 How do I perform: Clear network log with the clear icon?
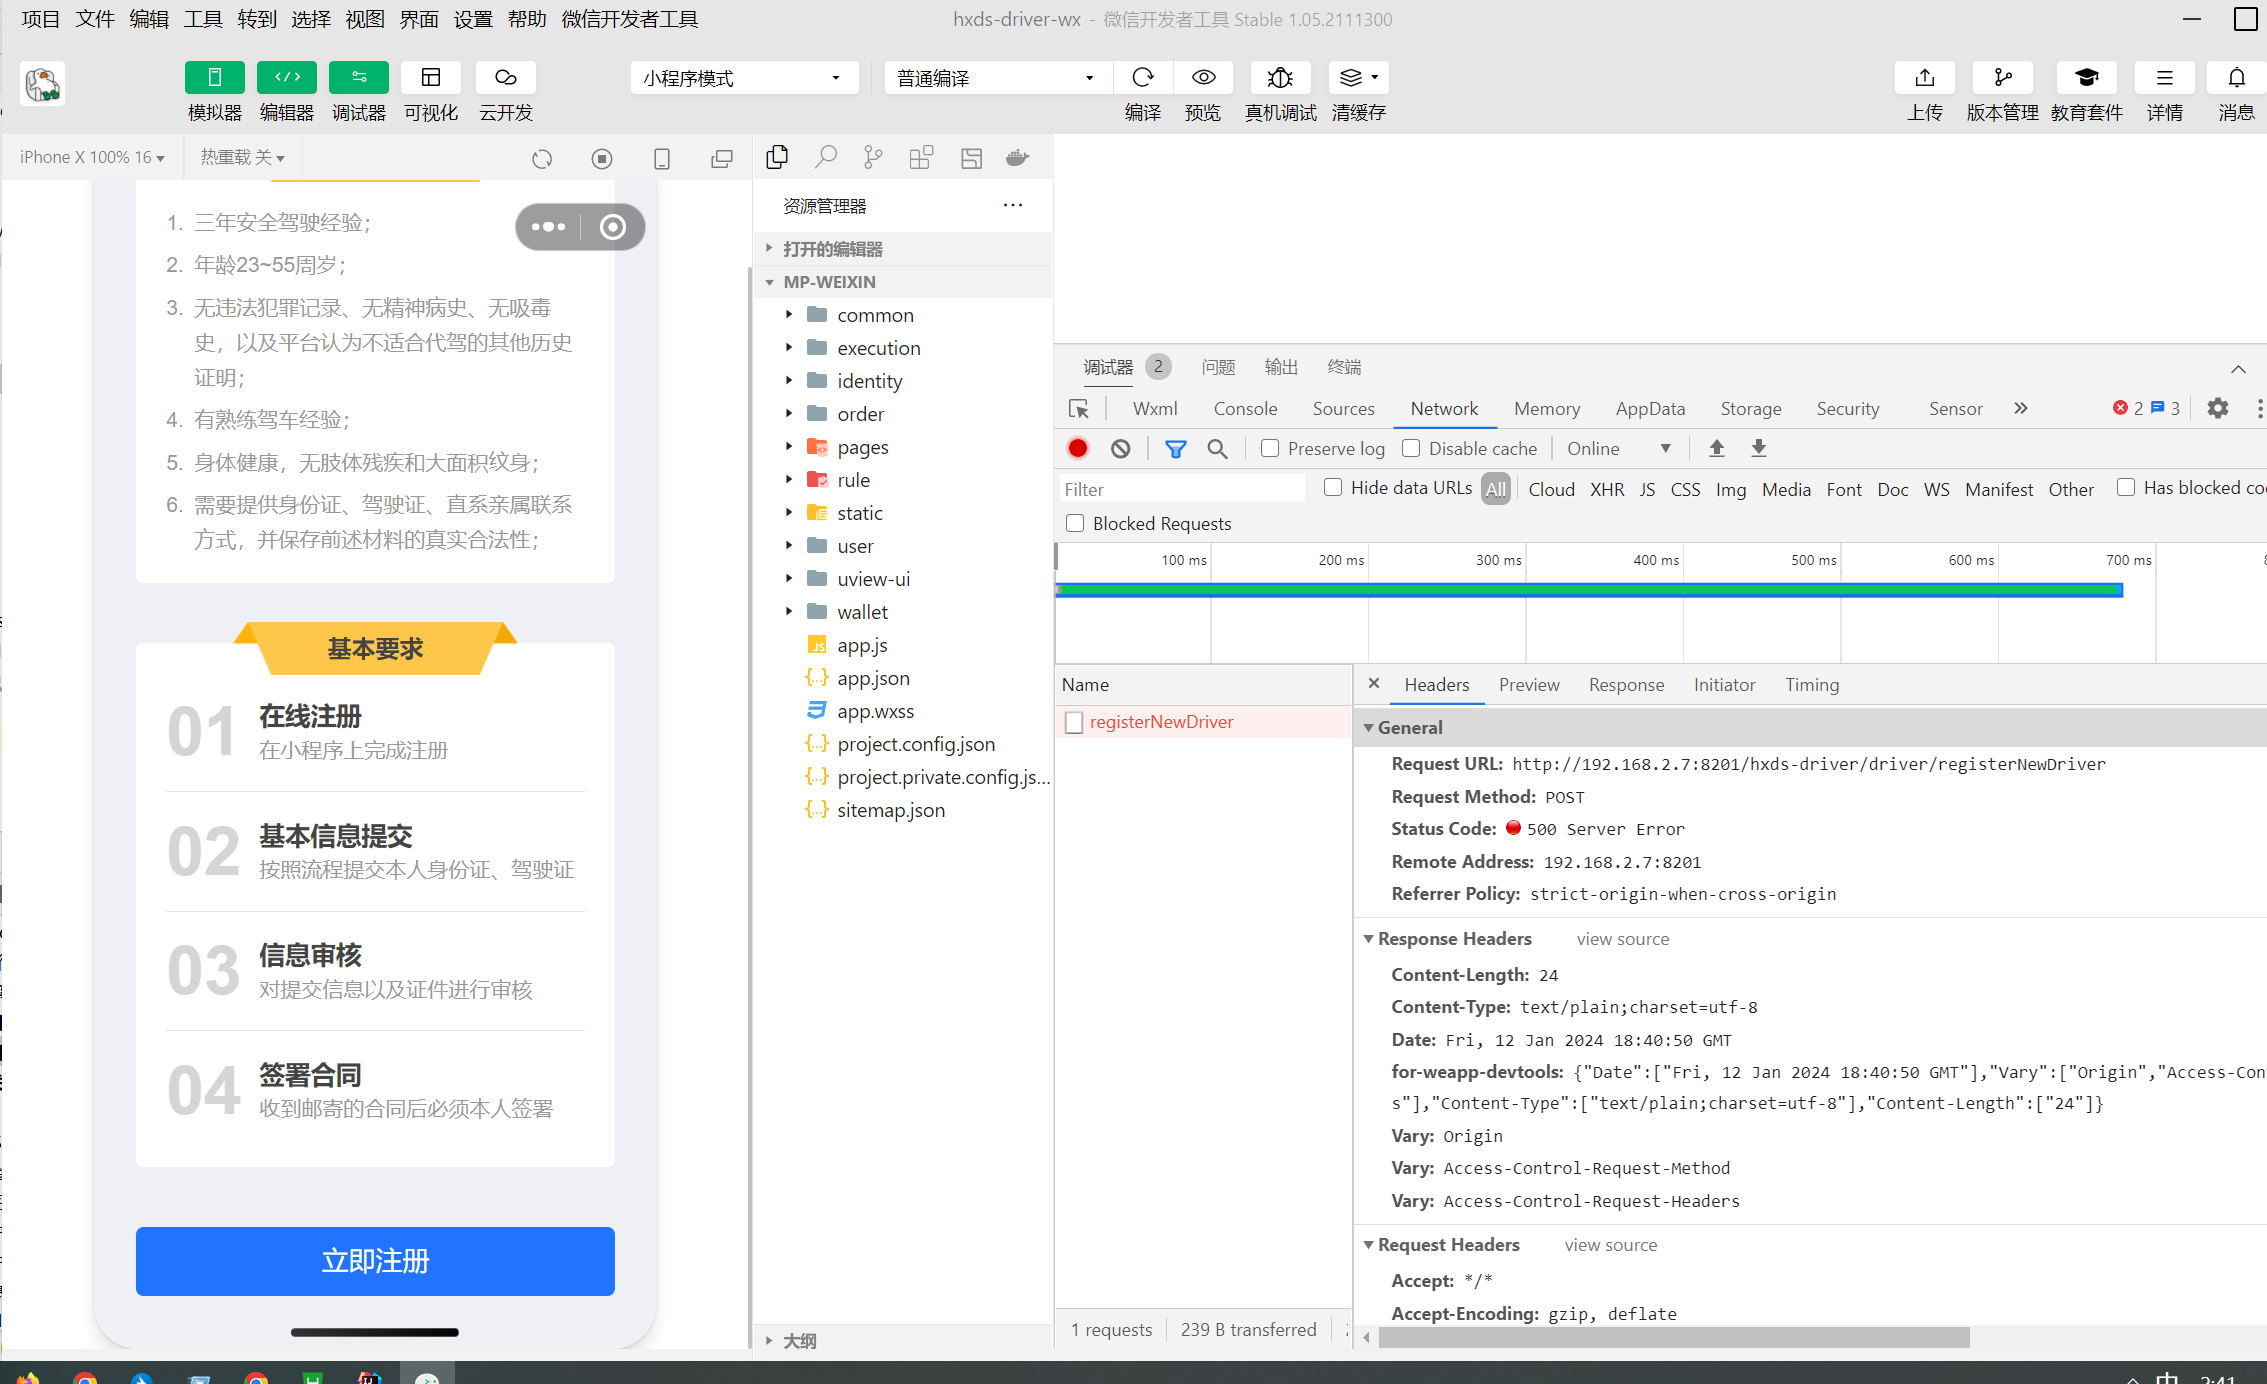pyautogui.click(x=1120, y=449)
